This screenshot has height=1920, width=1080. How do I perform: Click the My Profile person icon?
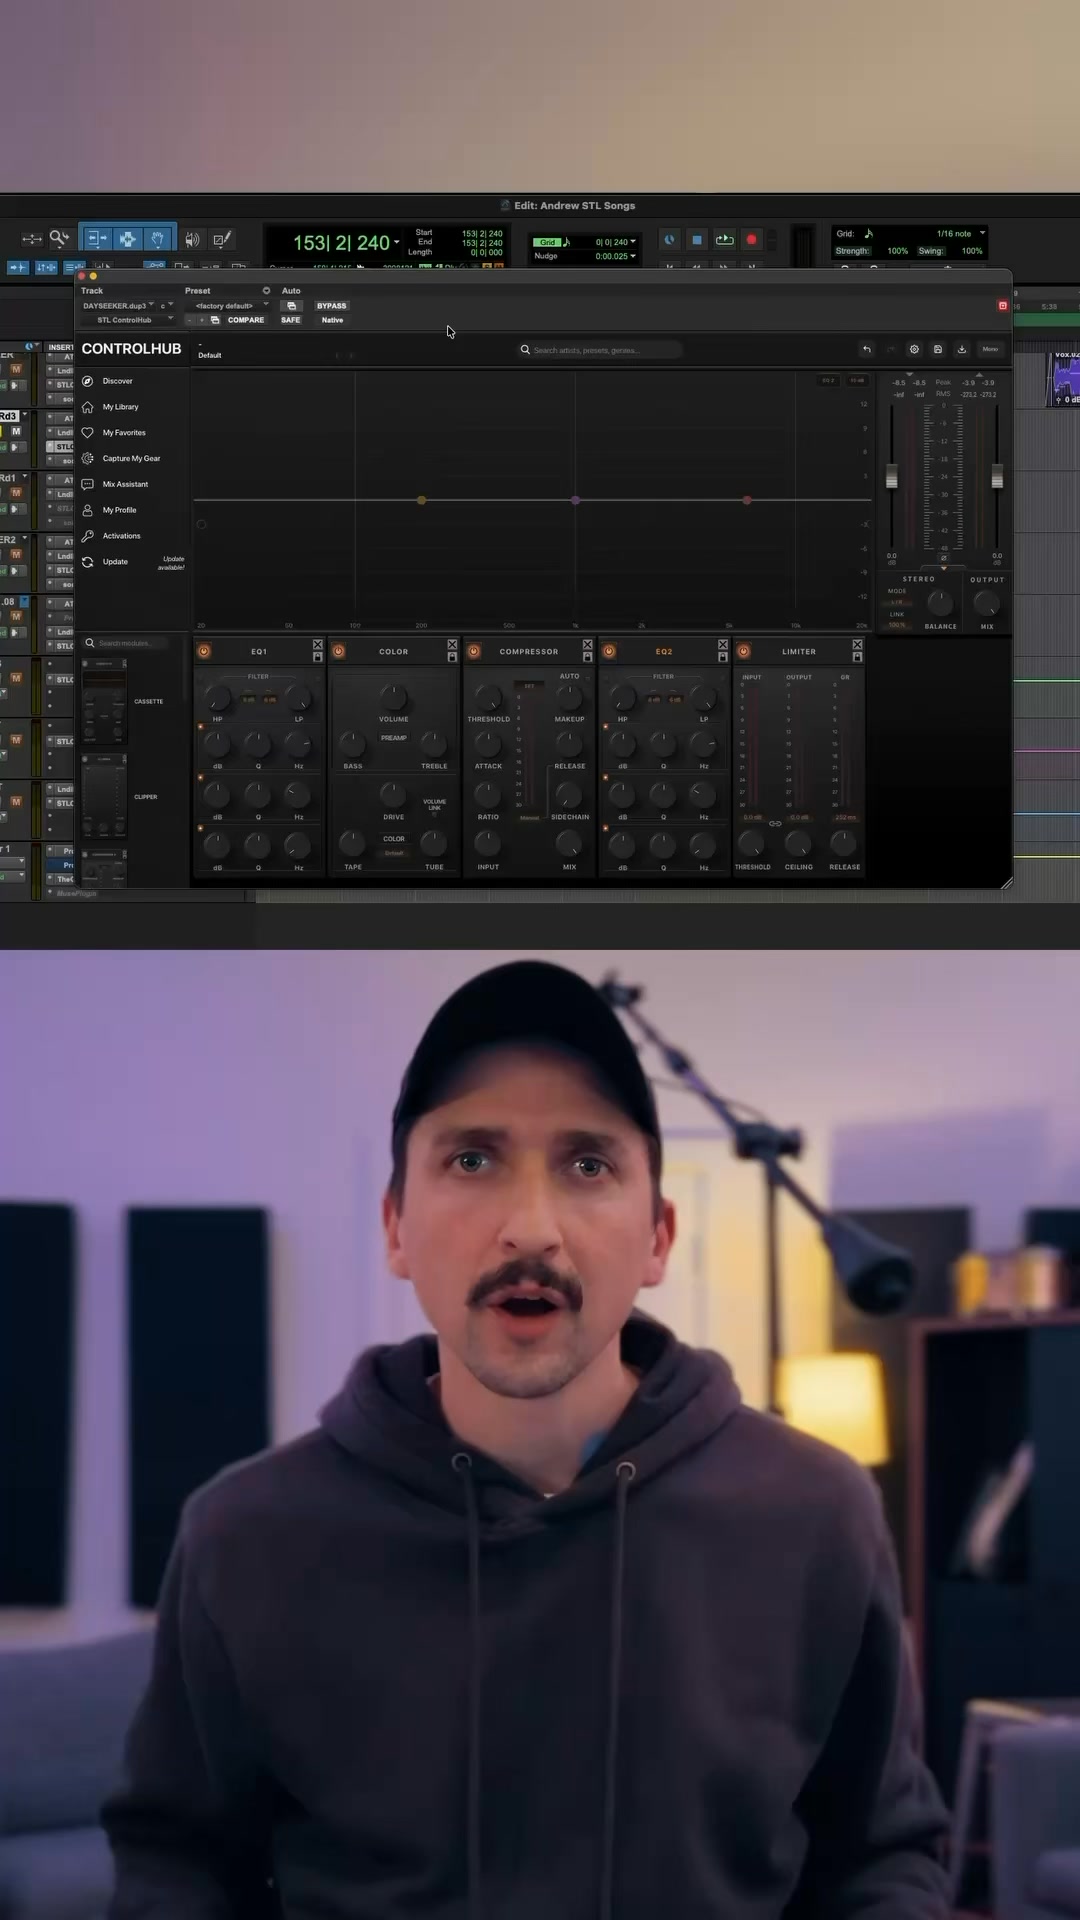point(88,510)
